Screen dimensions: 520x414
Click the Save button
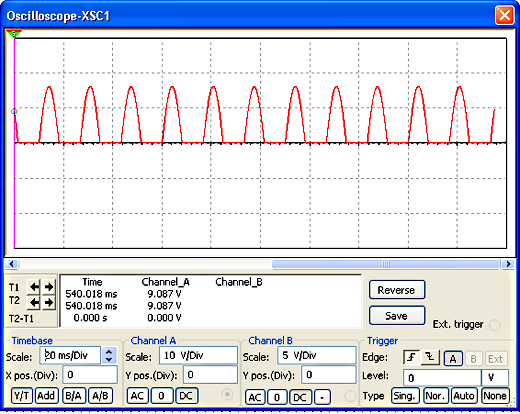tap(397, 315)
